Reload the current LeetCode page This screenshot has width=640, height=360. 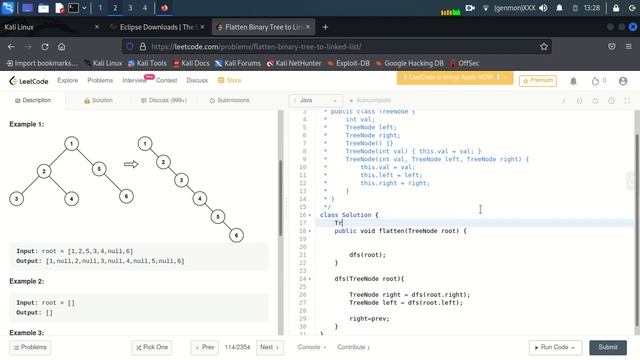click(x=45, y=47)
